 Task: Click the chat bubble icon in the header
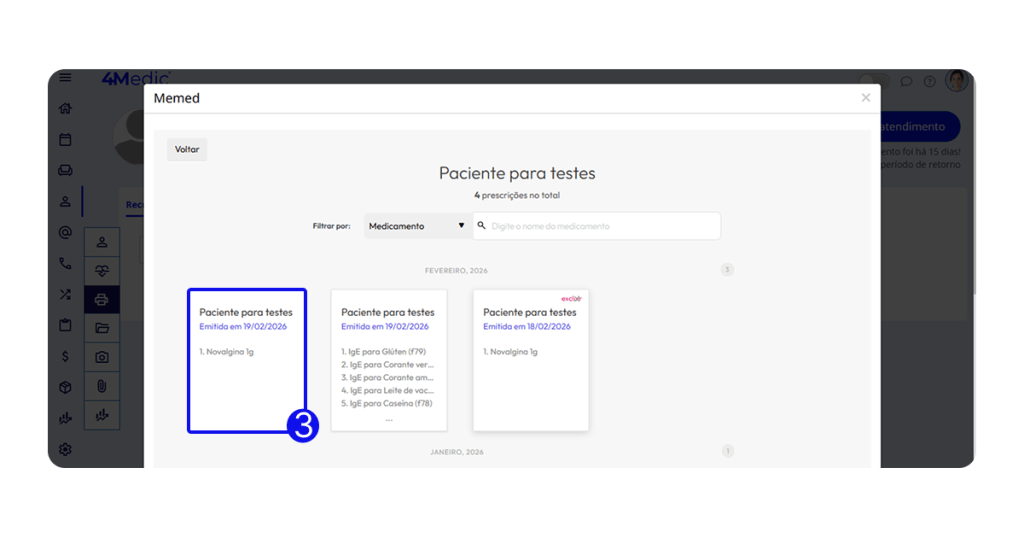point(906,81)
